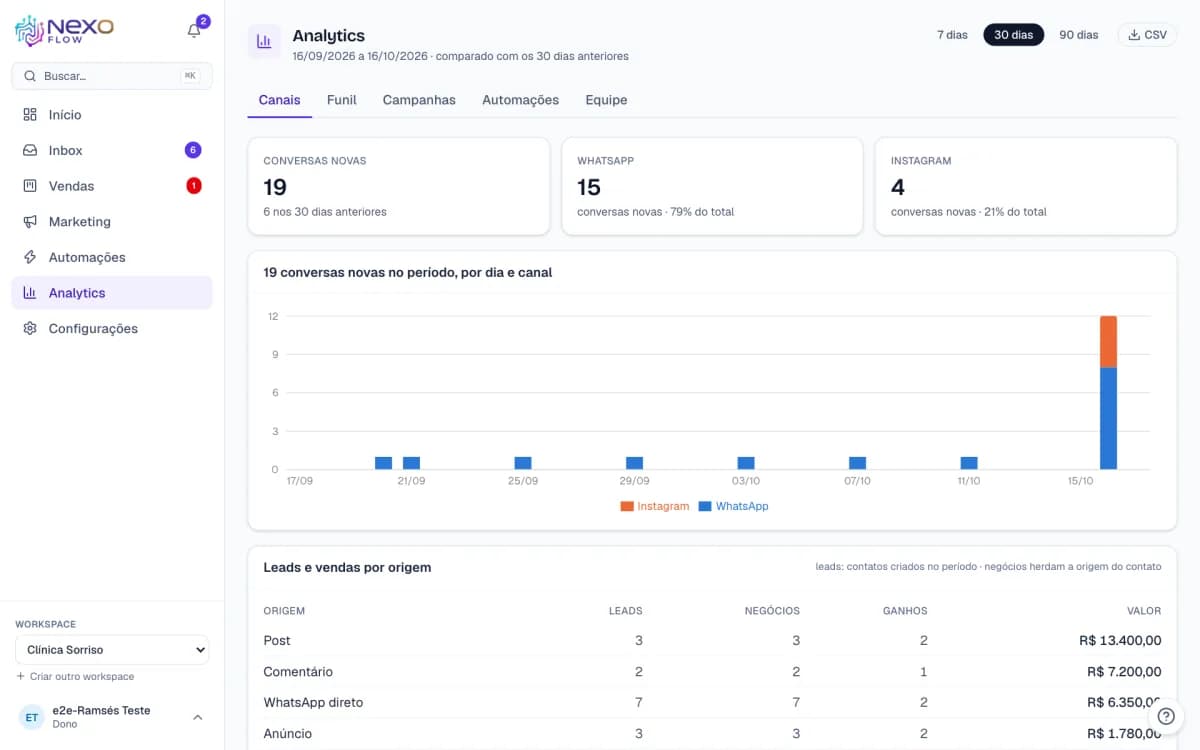Image resolution: width=1200 pixels, height=750 pixels.
Task: Open the notifications bell
Action: 194,31
